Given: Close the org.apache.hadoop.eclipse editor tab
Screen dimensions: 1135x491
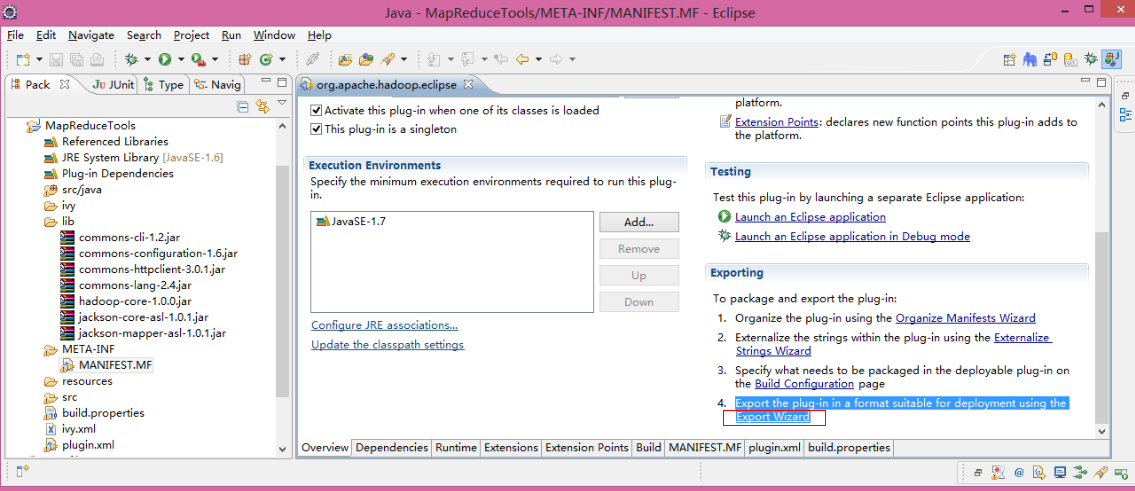Looking at the screenshot, I should pyautogui.click(x=468, y=85).
